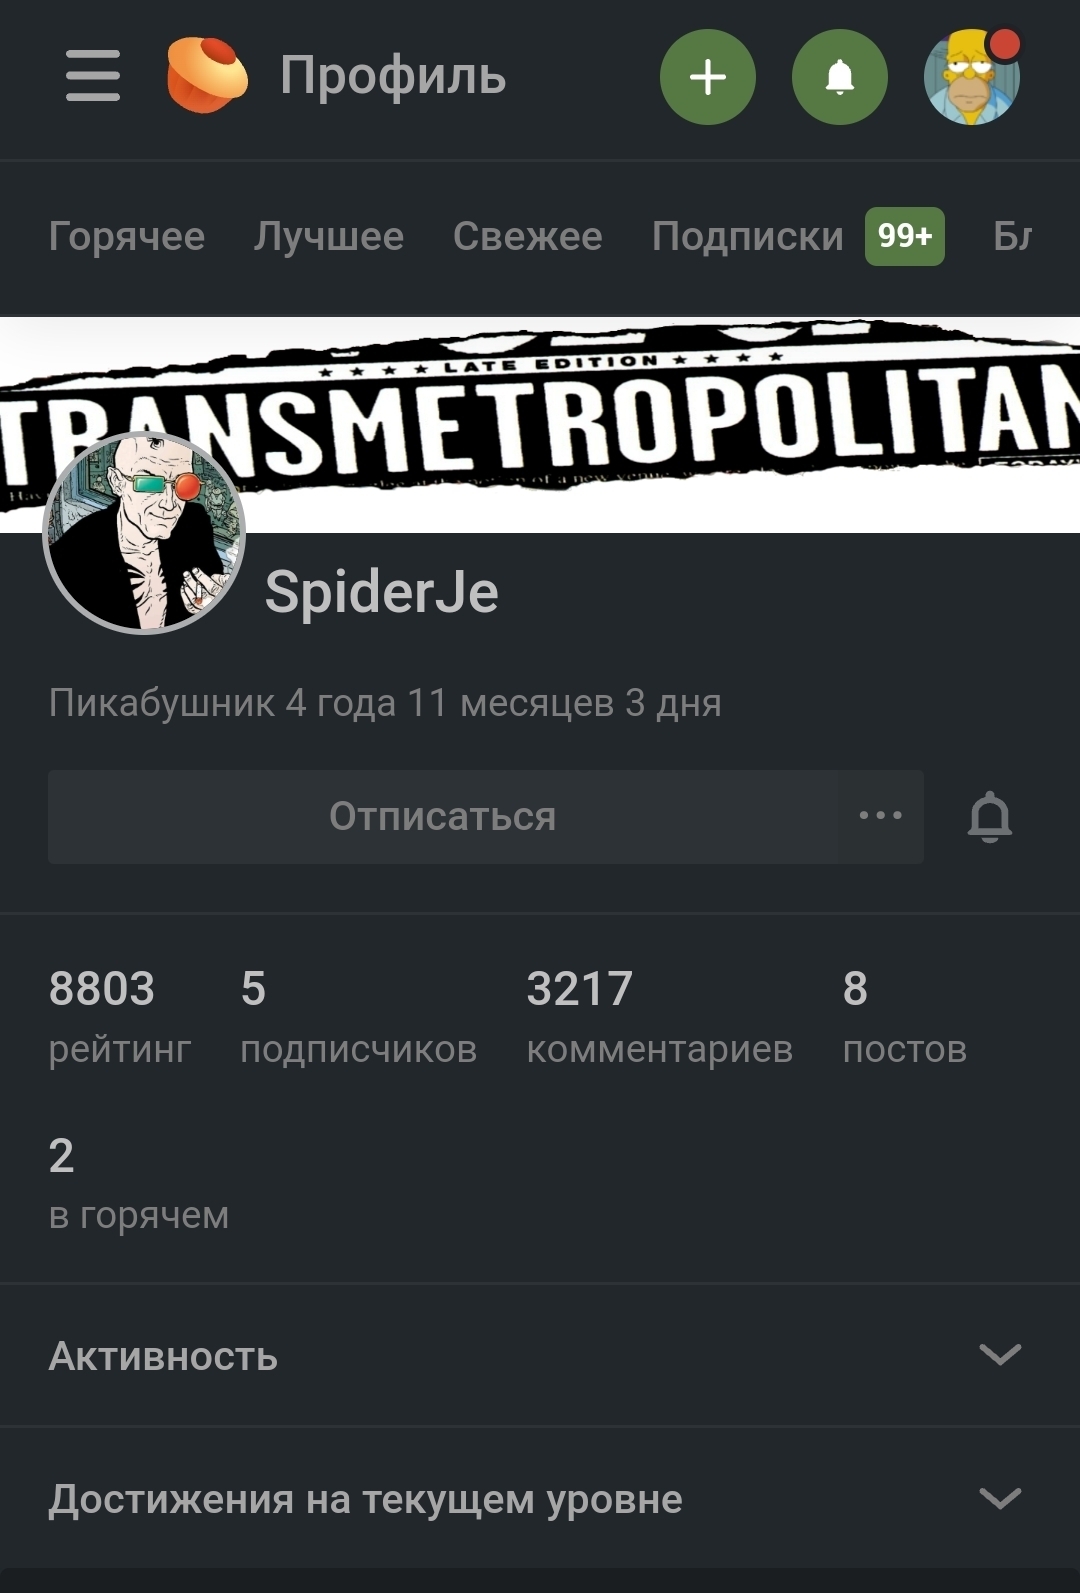
Task: Tap the Pikabu orange logo
Action: [207, 75]
